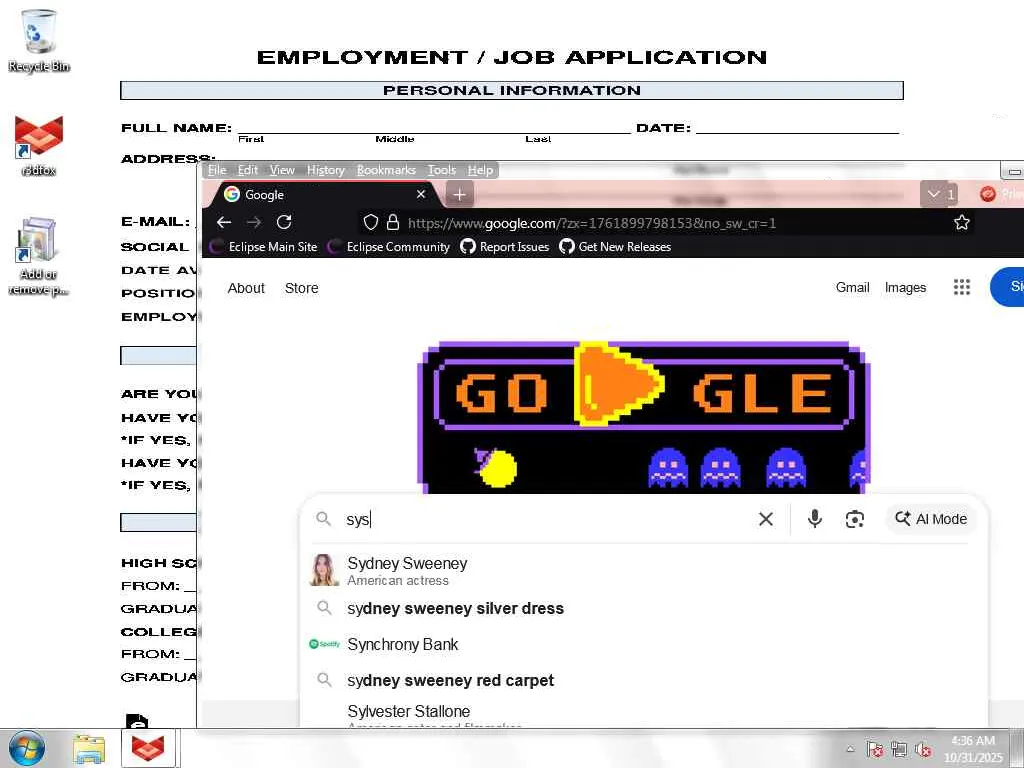Choose sydney sweeney red carpet suggestion

click(643, 680)
